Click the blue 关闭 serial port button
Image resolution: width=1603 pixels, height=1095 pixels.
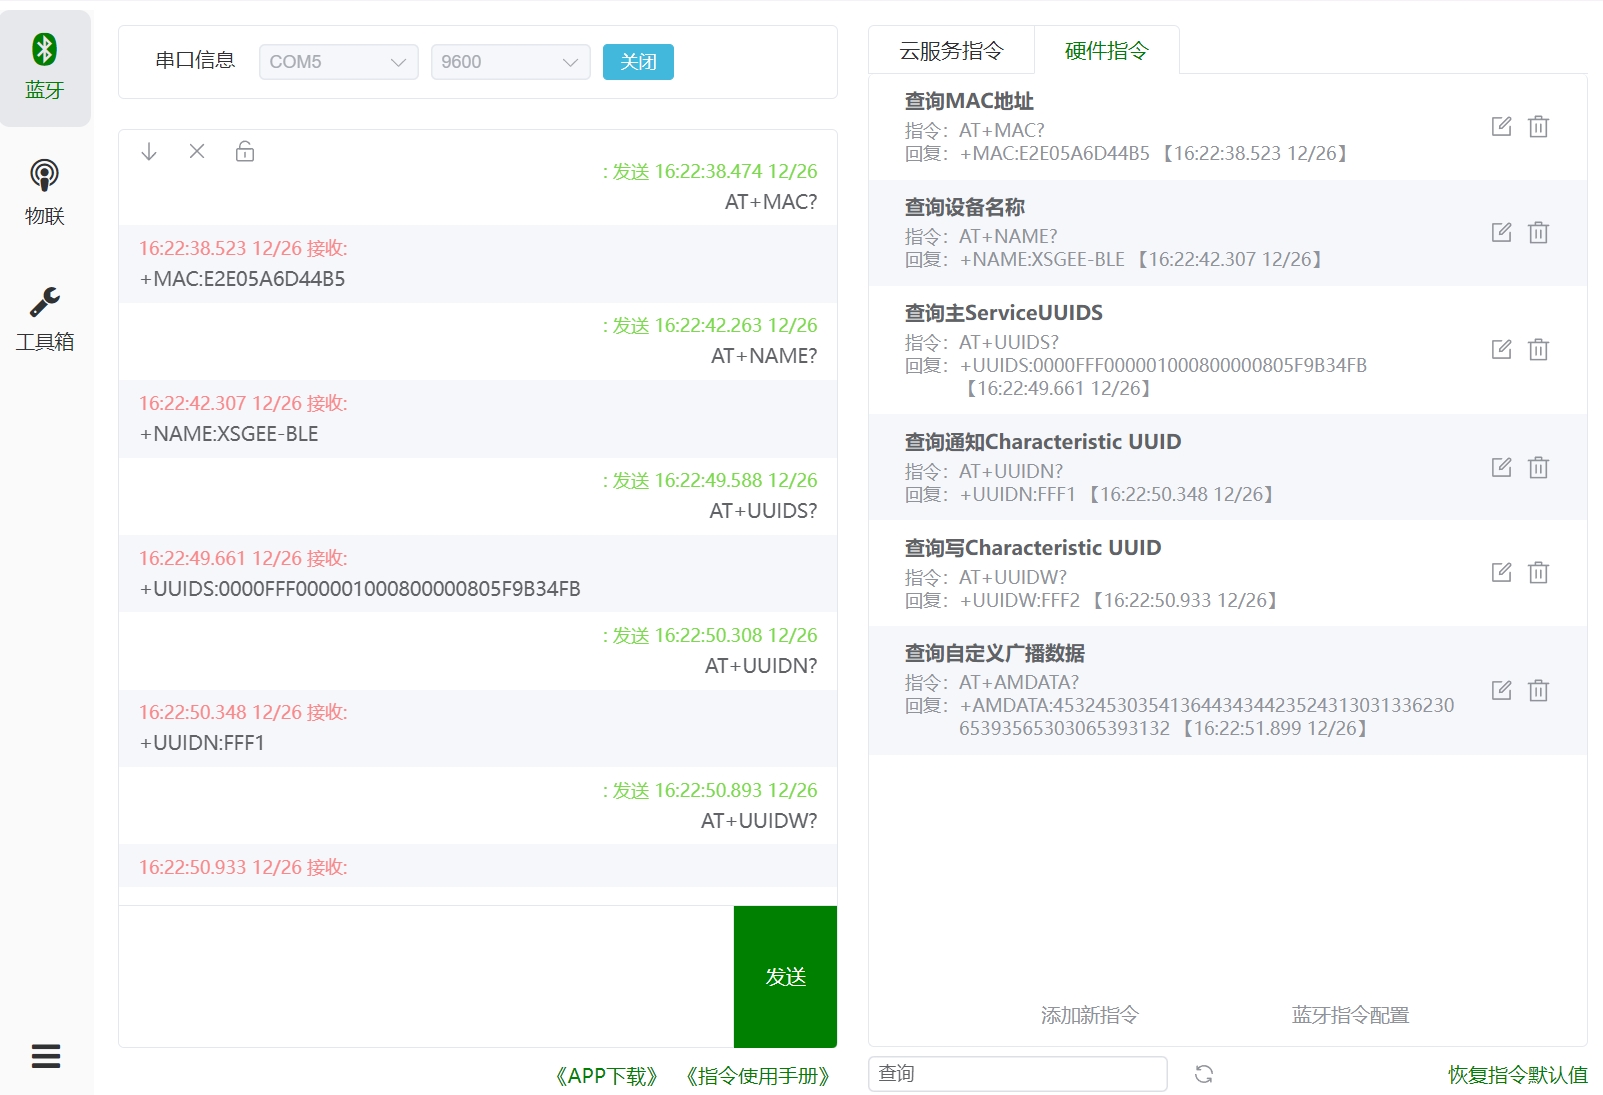(638, 62)
